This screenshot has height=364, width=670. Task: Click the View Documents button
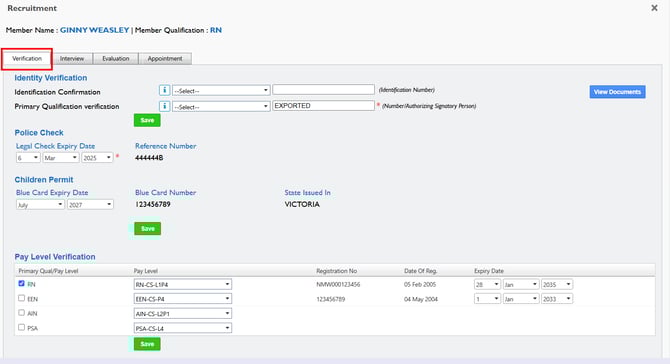click(x=617, y=92)
